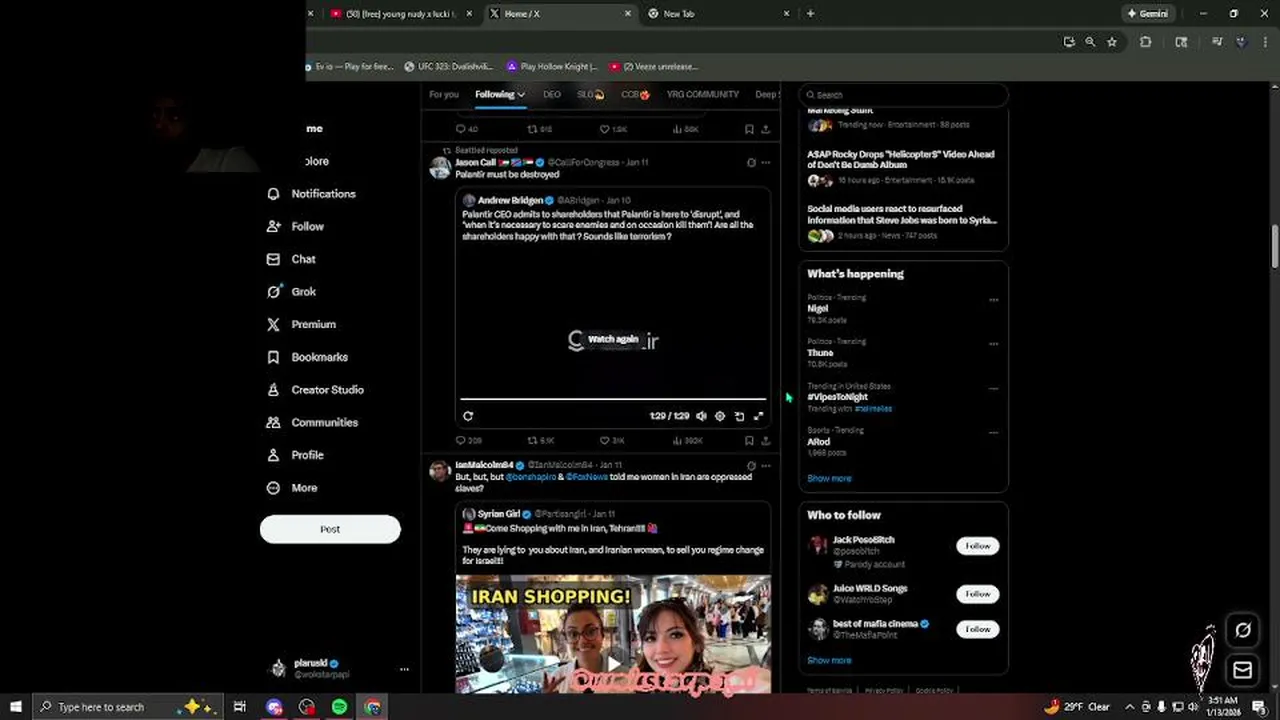Switch to the DEO list tab

coord(552,95)
